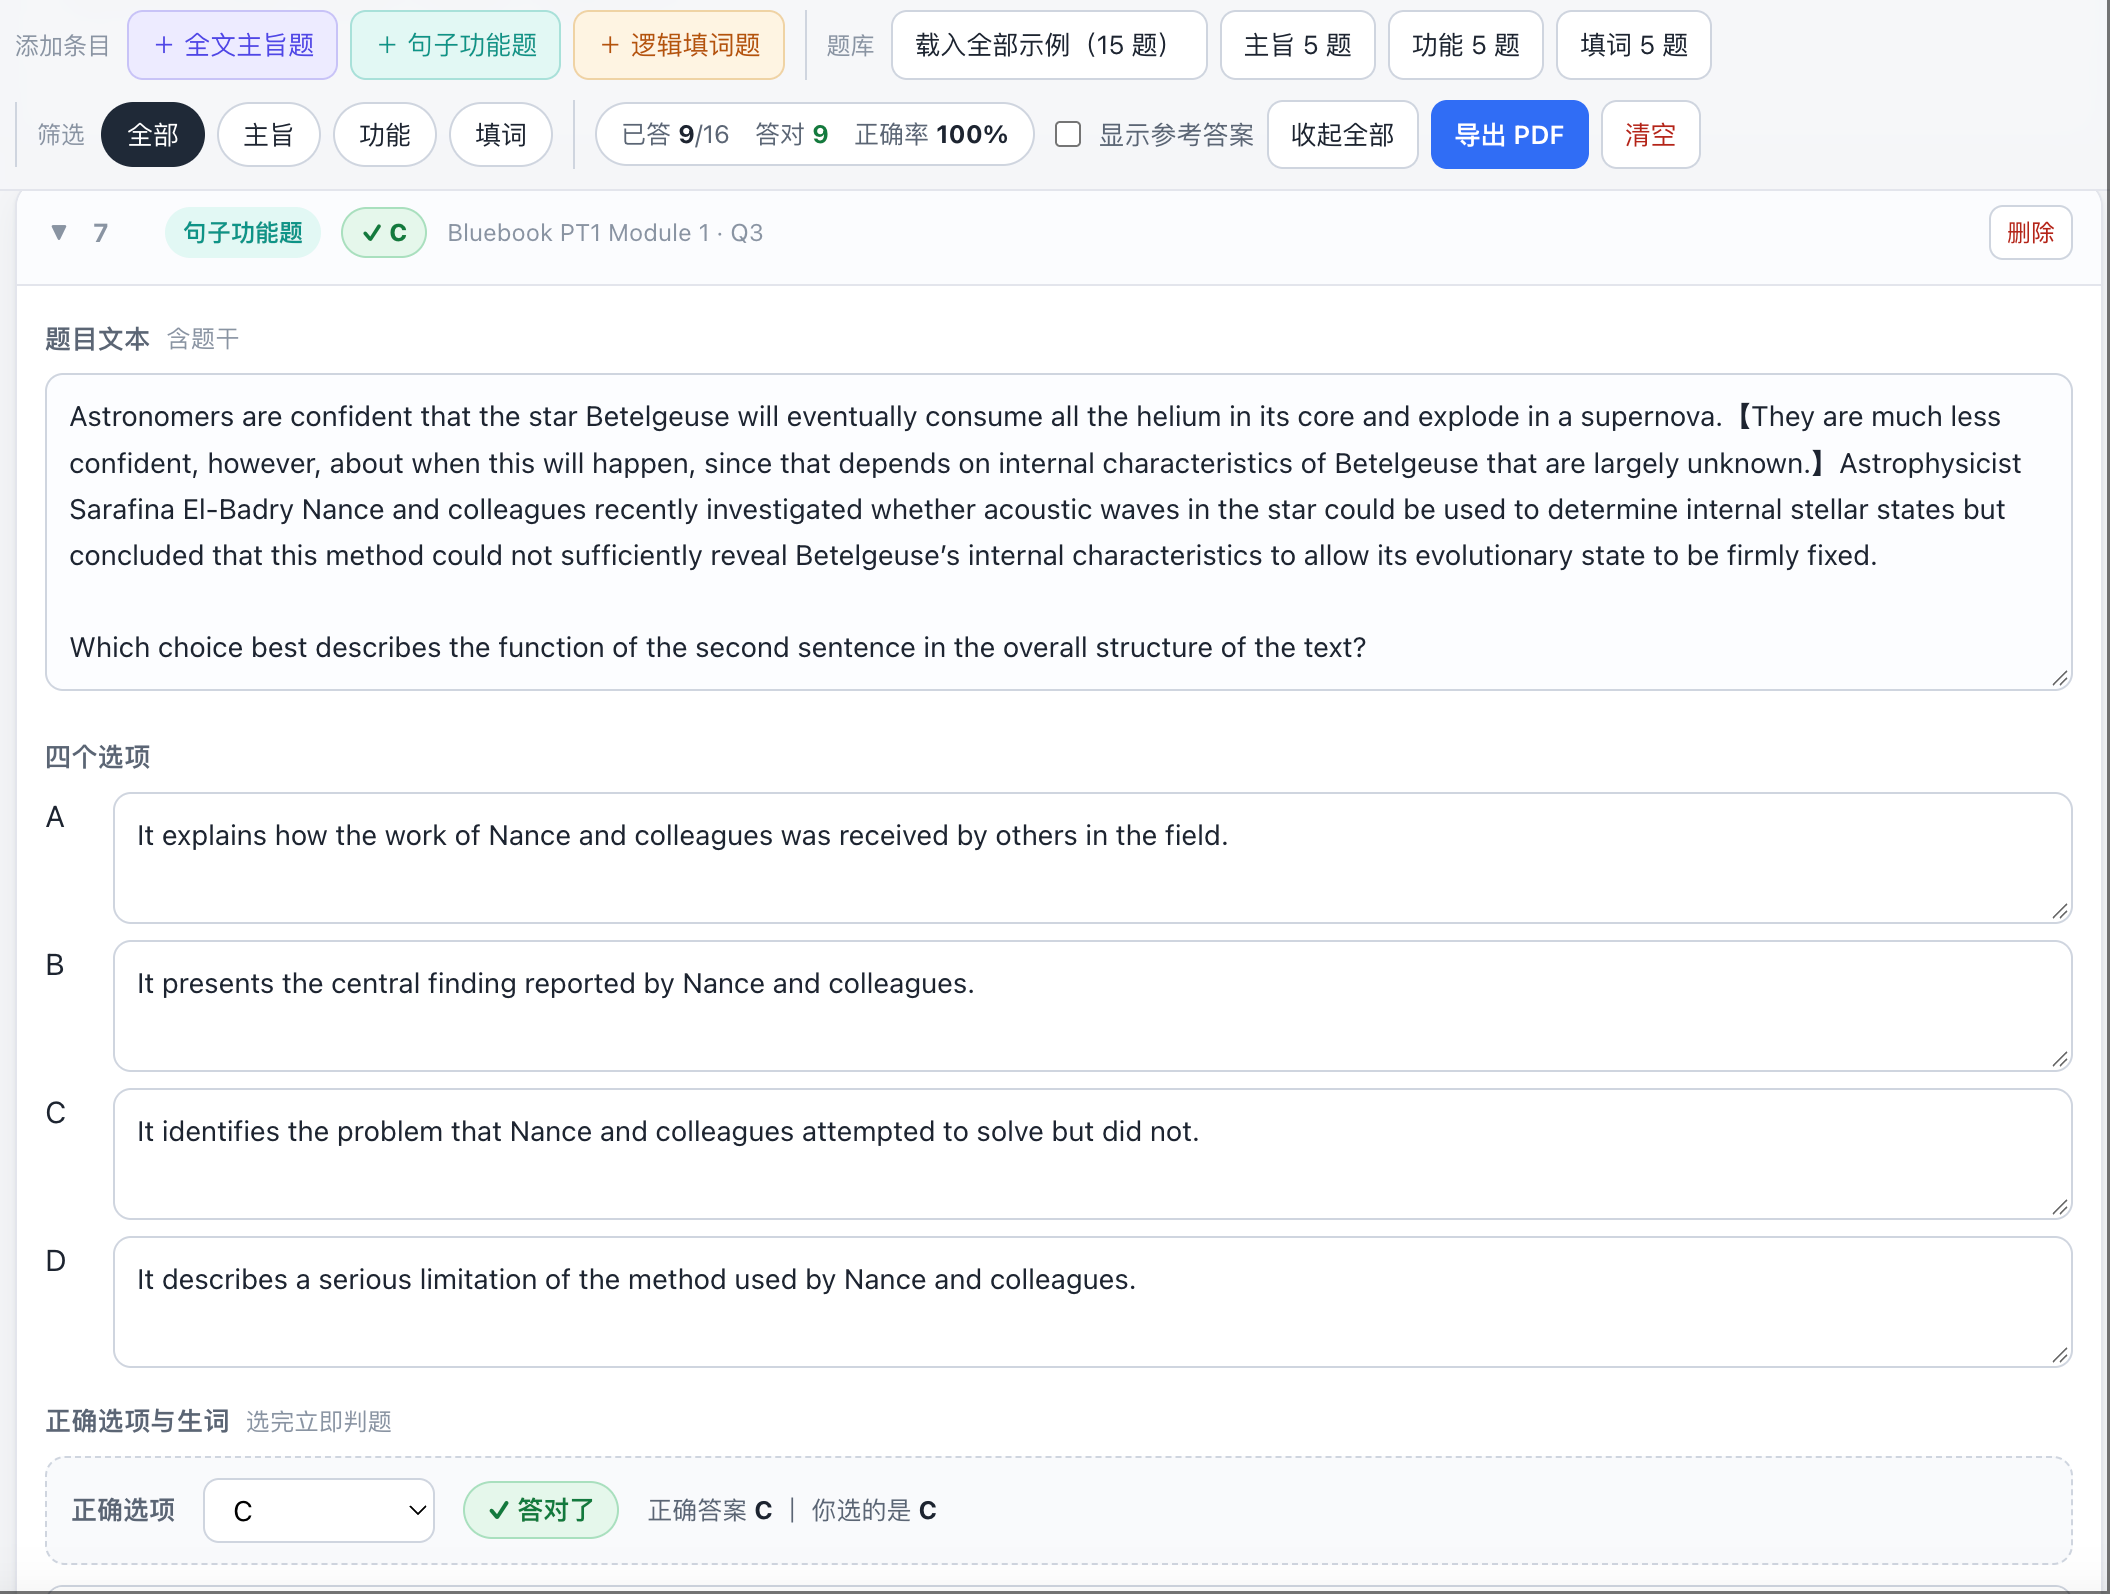Filter by 填词 questions
The image size is (2110, 1594).
click(501, 135)
